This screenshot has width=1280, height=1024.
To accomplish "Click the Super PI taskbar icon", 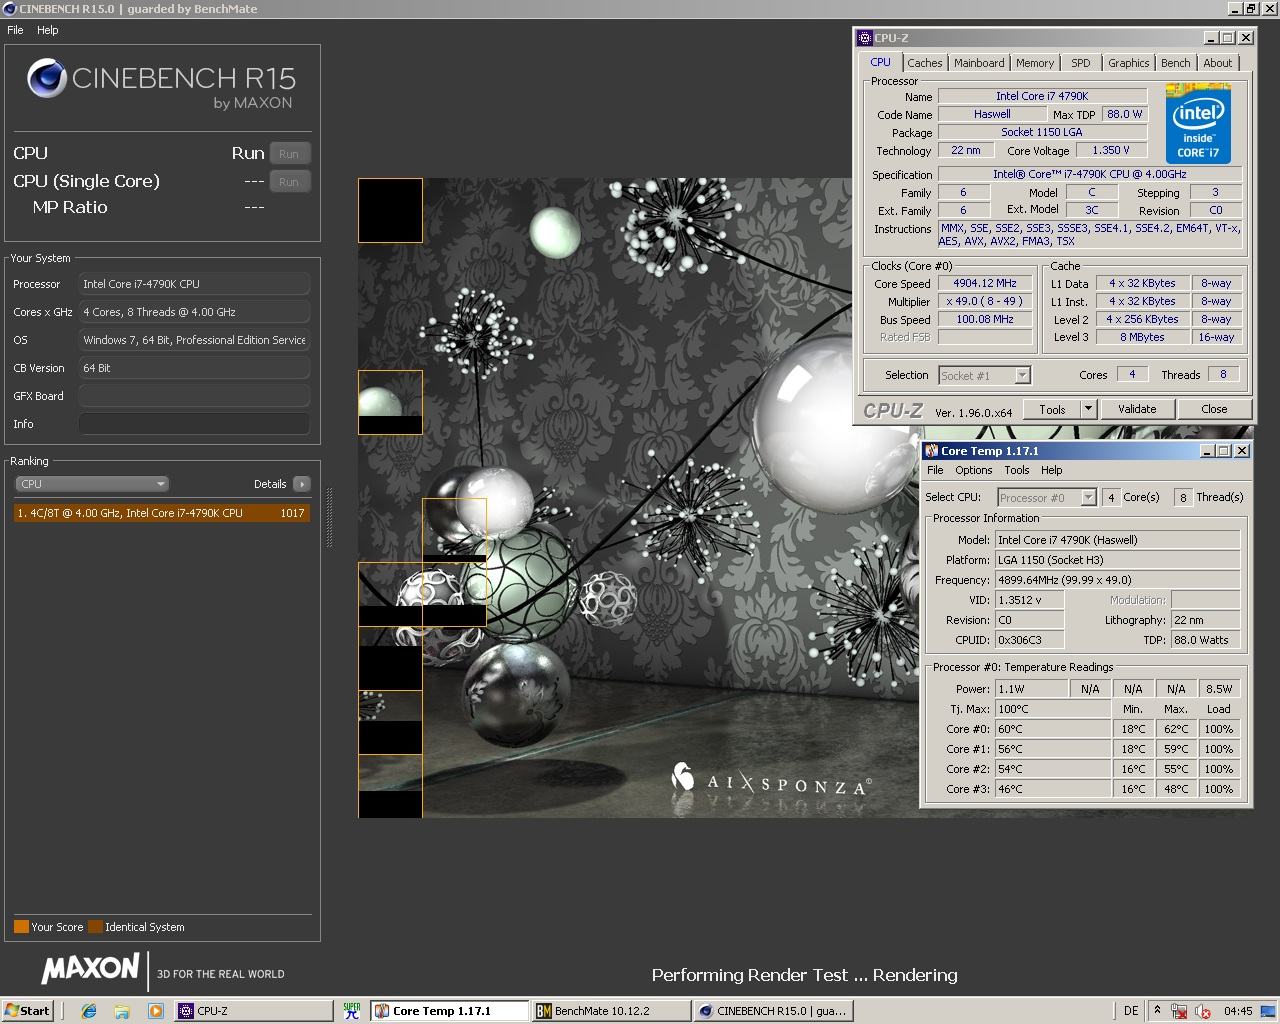I will 352,1011.
